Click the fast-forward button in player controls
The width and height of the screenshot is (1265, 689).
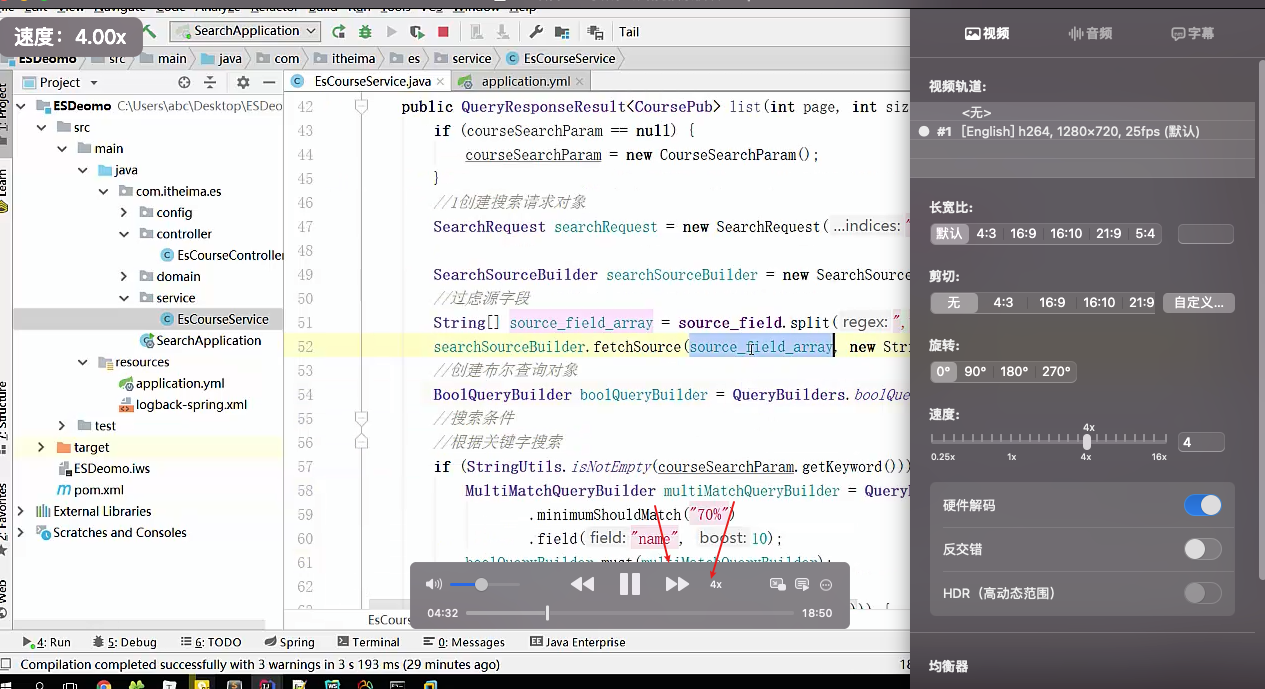(677, 584)
